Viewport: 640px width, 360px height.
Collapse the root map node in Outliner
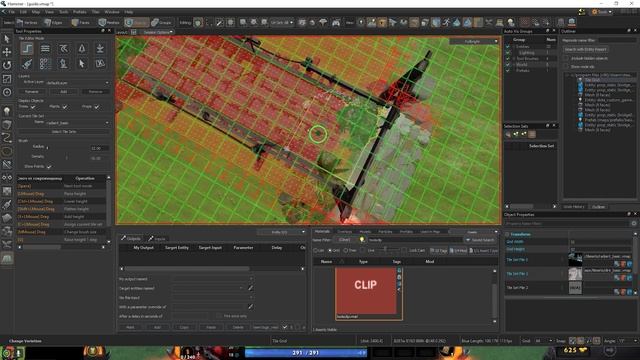pyautogui.click(x=567, y=75)
